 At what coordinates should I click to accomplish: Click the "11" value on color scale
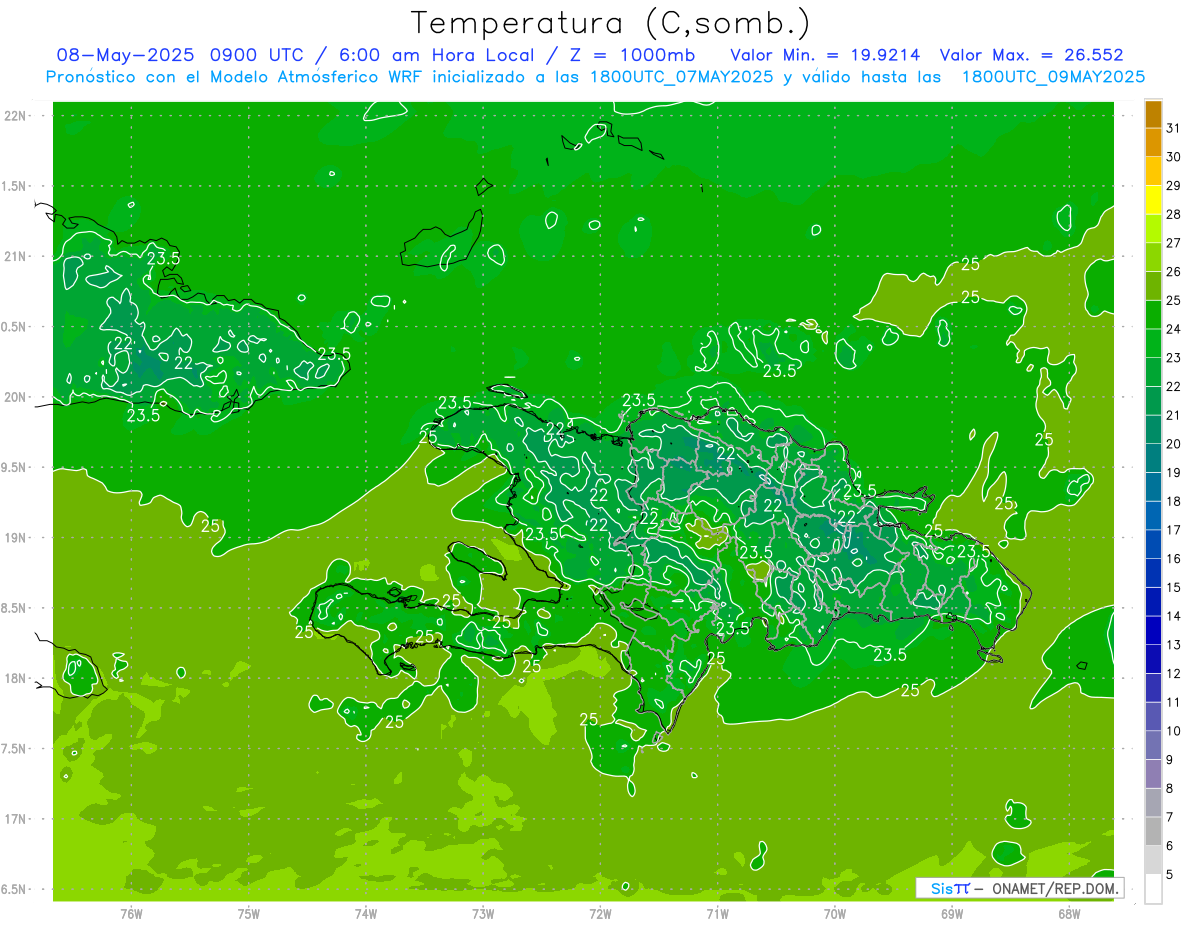tap(1174, 702)
